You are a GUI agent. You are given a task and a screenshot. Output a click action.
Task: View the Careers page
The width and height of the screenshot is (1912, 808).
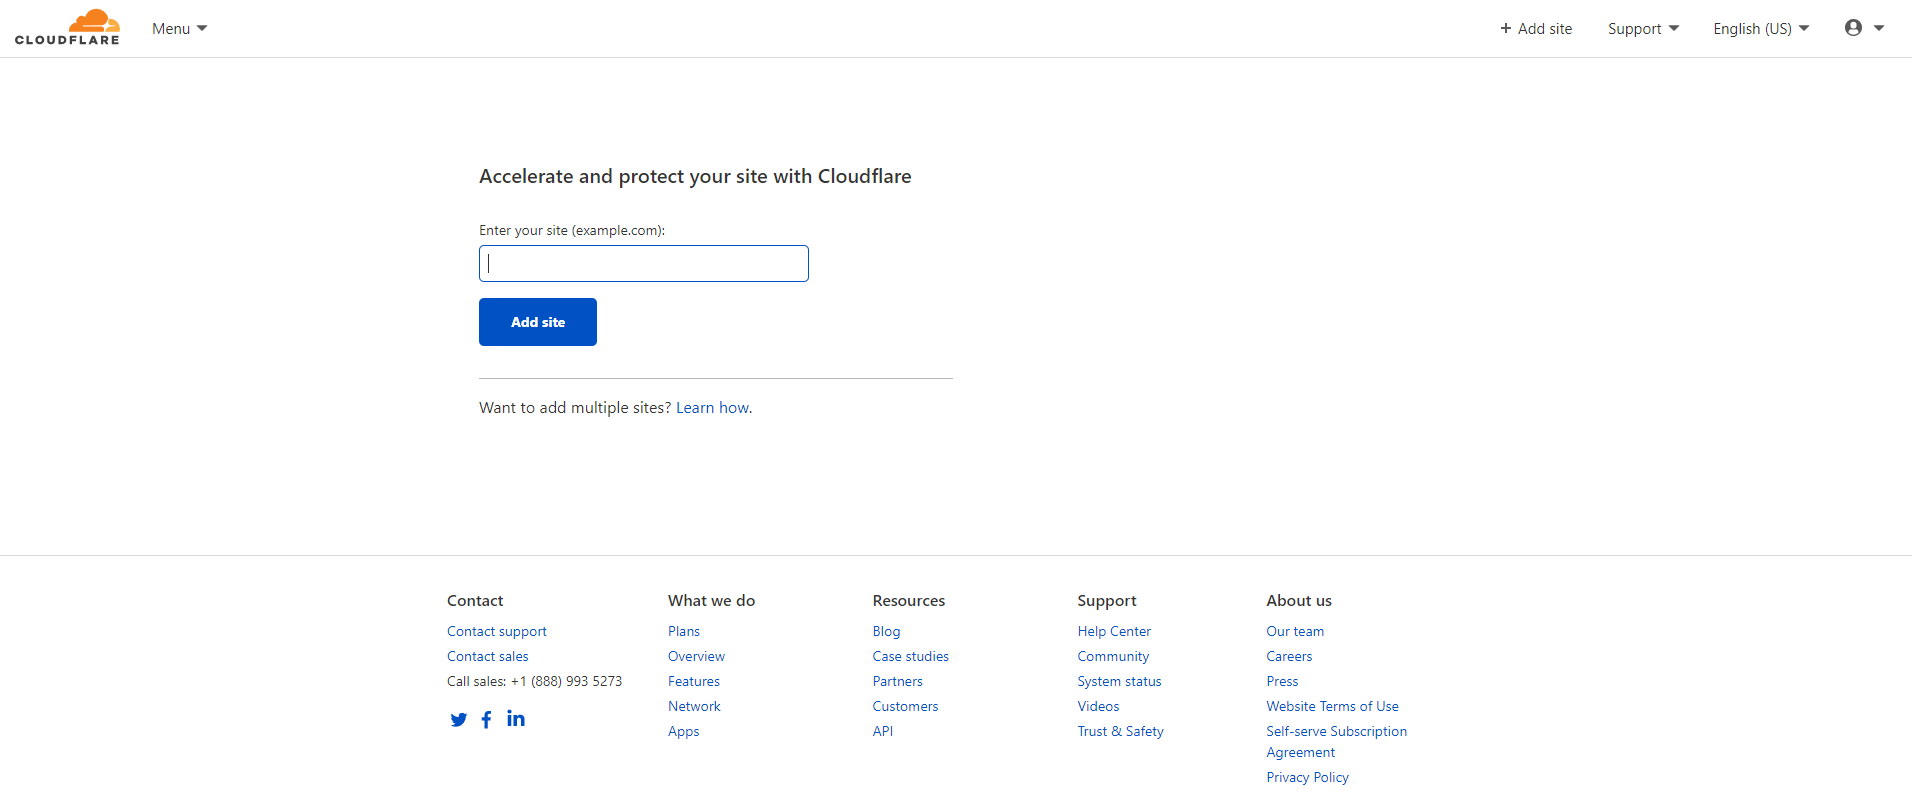point(1289,656)
